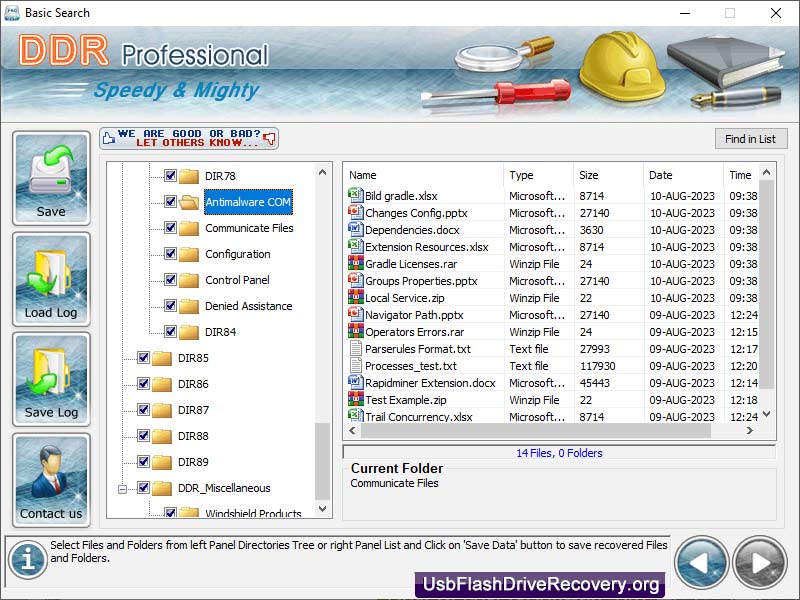Click the PowerPoint icon for Changes Config.pptx
Image resolution: width=800 pixels, height=600 pixels.
coord(355,212)
